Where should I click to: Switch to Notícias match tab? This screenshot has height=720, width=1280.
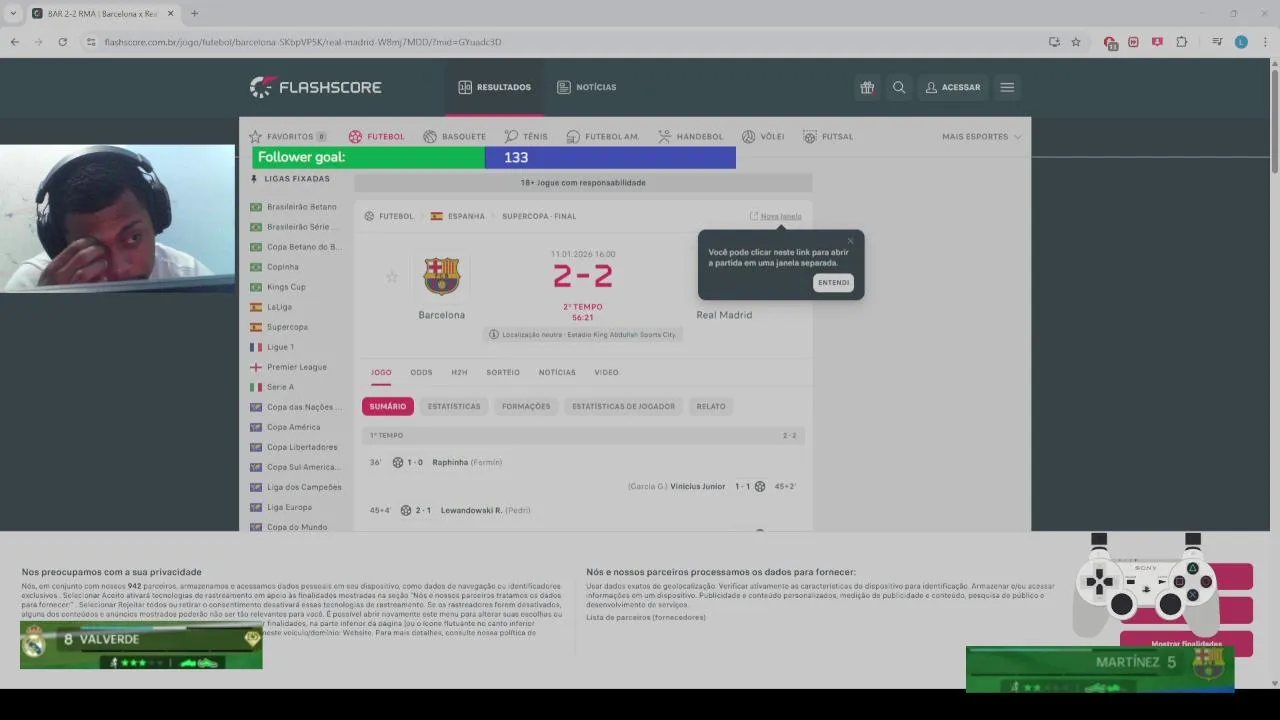click(557, 372)
